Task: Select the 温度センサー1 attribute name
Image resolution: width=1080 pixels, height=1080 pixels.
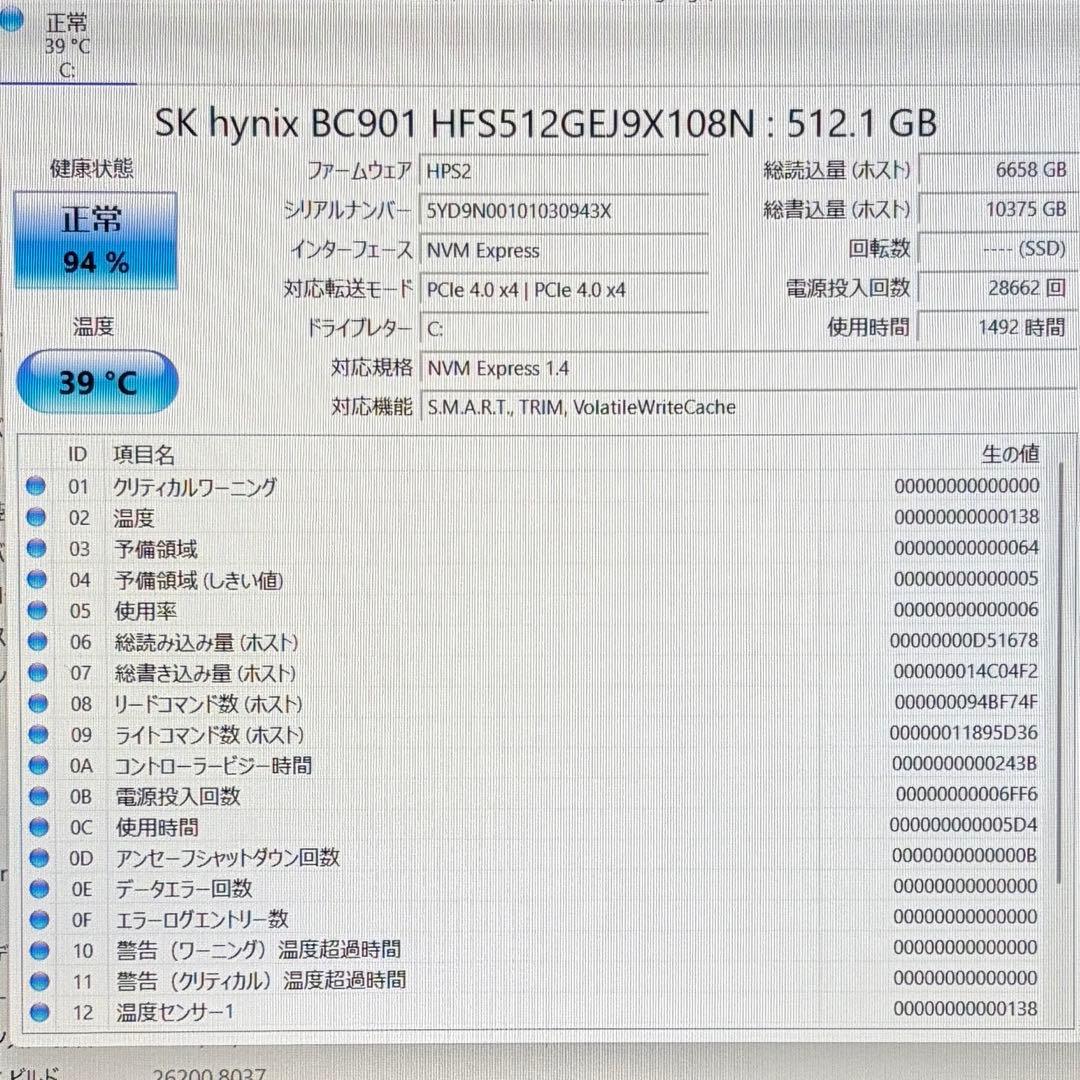Action: [x=176, y=1012]
